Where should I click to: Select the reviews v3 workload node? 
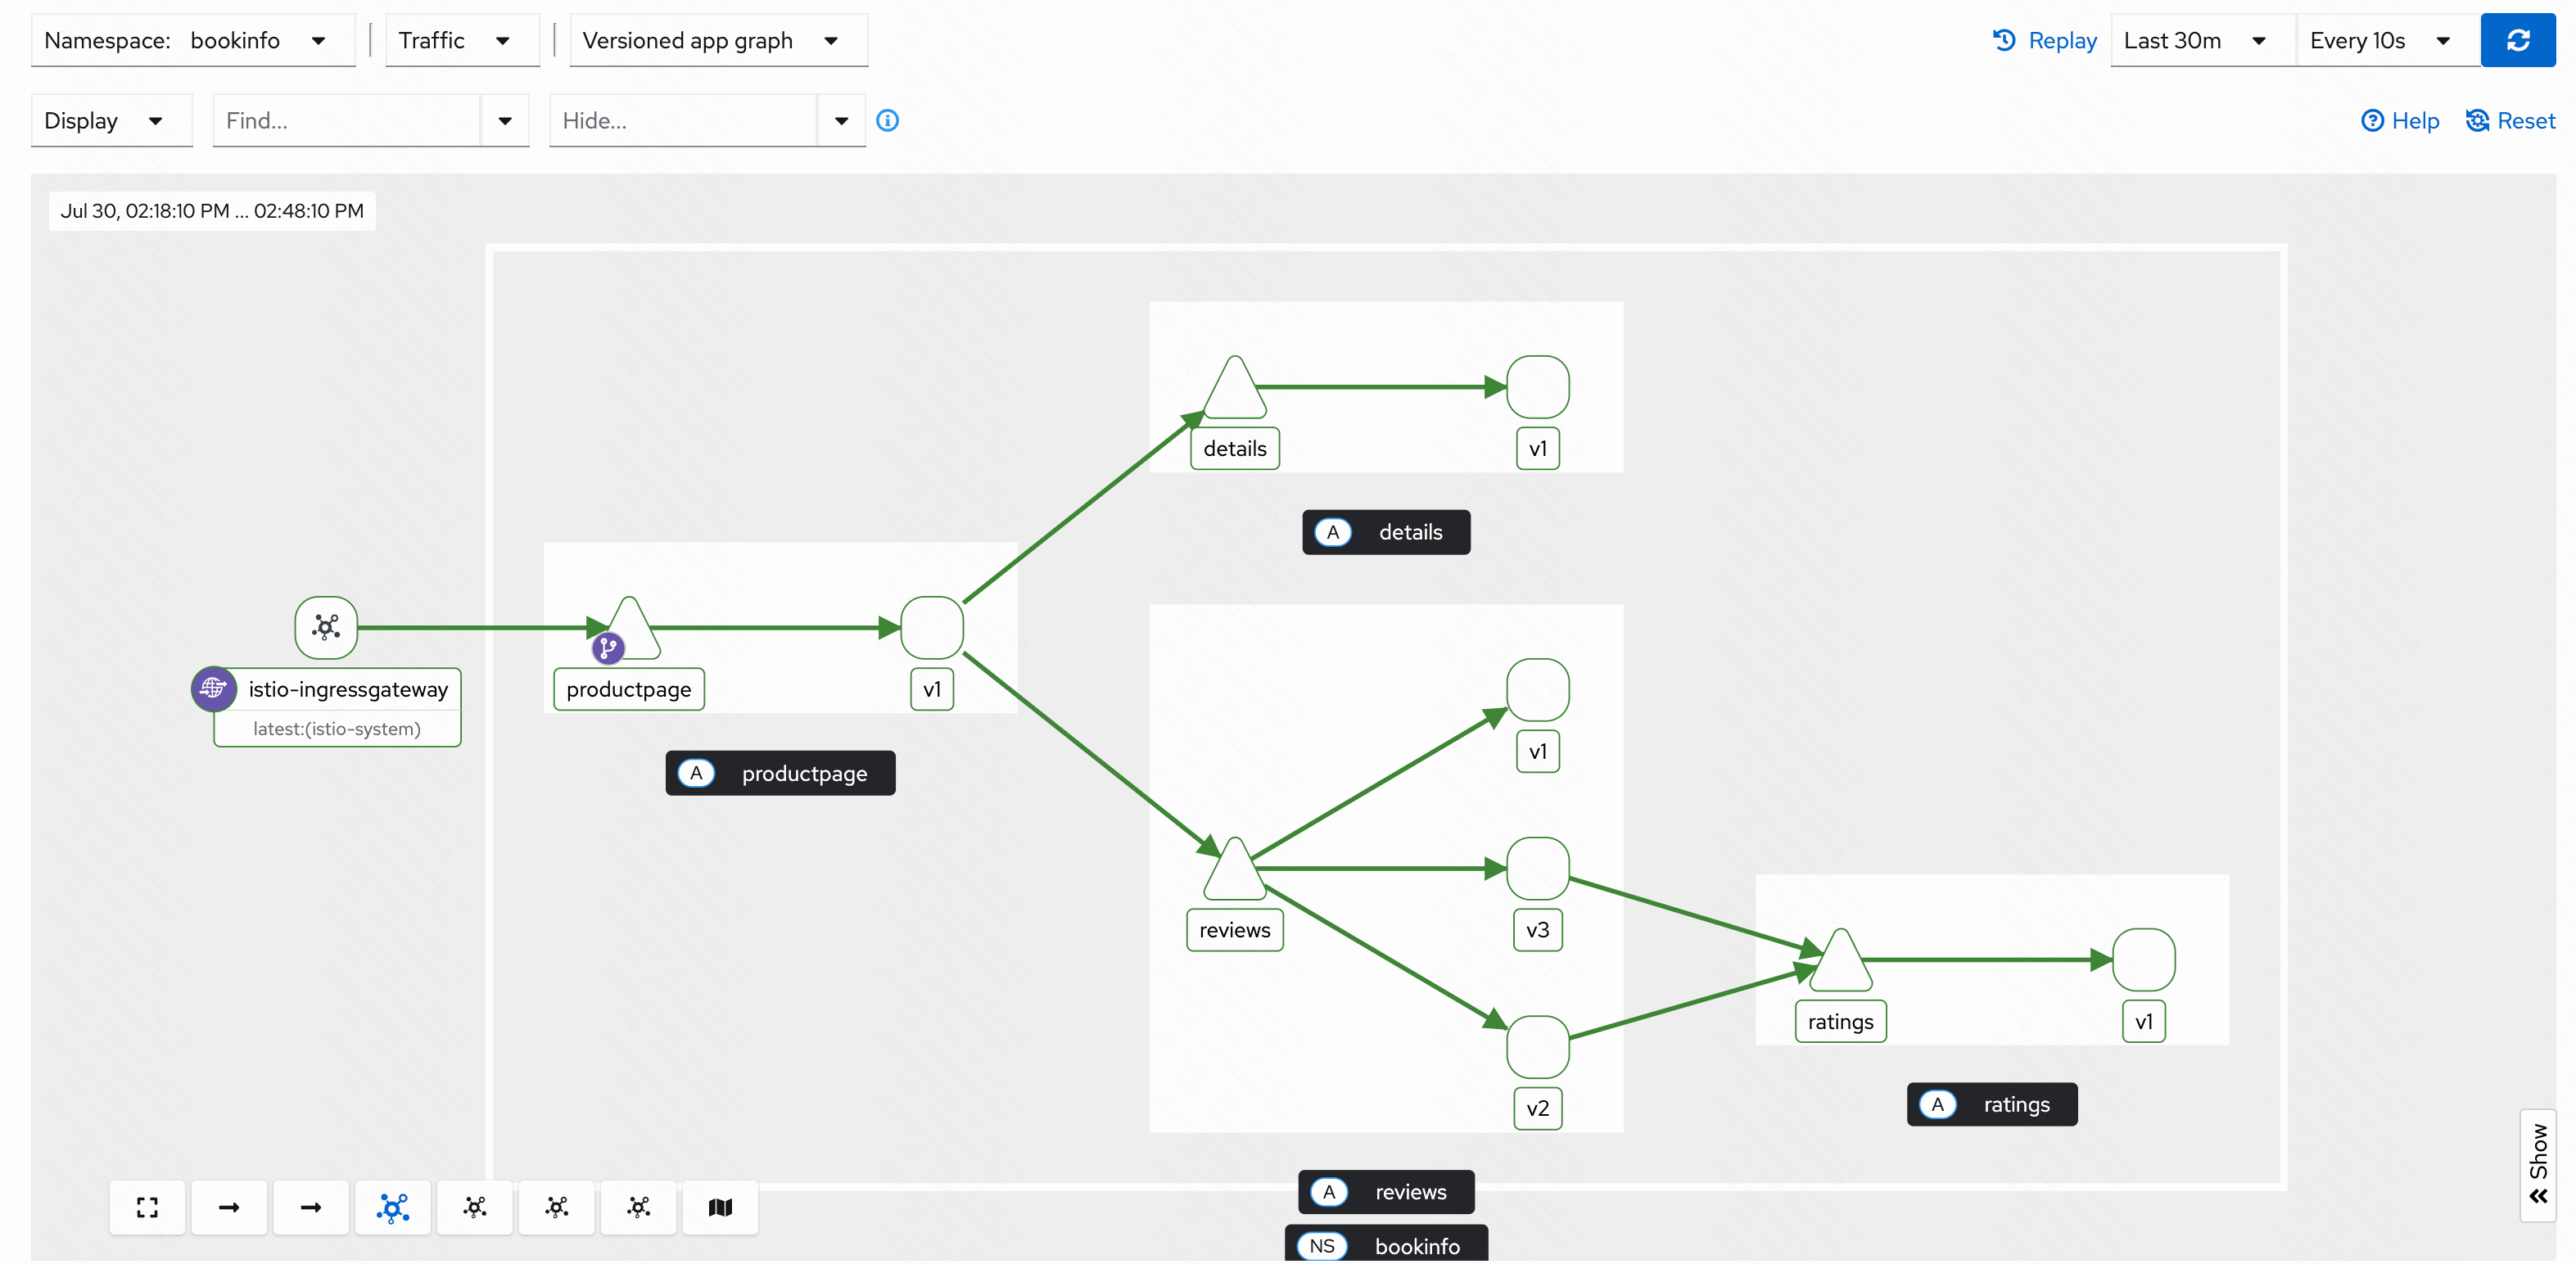(1537, 868)
